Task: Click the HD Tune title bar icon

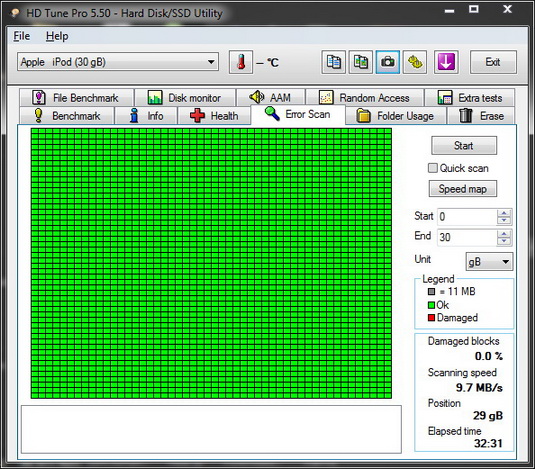Action: (14, 13)
